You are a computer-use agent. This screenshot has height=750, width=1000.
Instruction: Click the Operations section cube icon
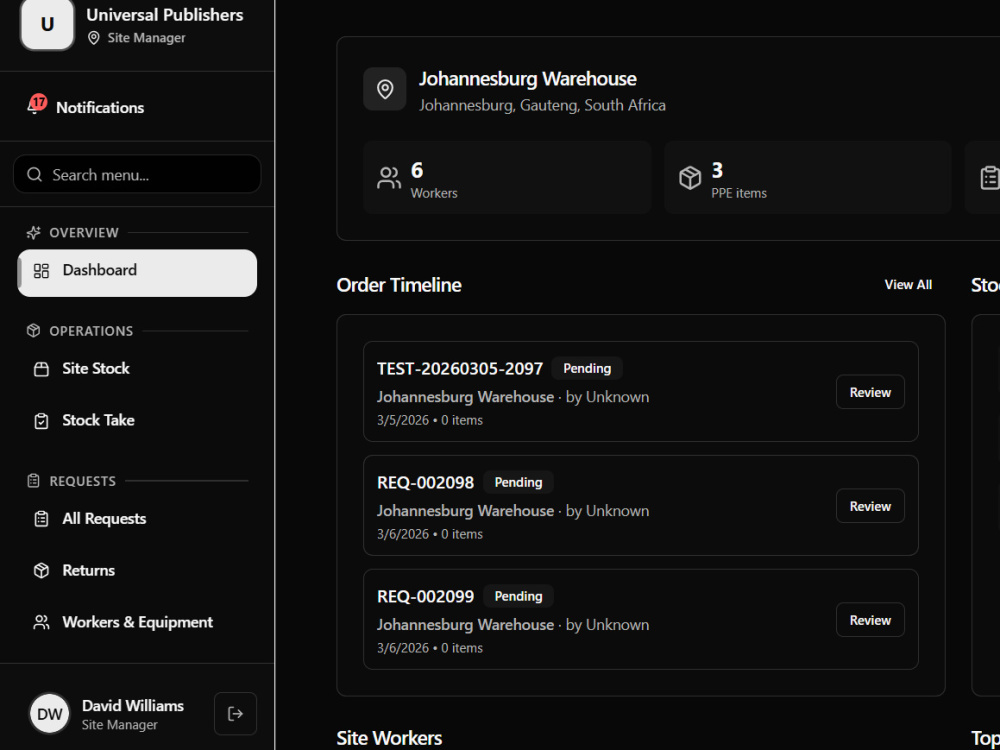coord(33,331)
